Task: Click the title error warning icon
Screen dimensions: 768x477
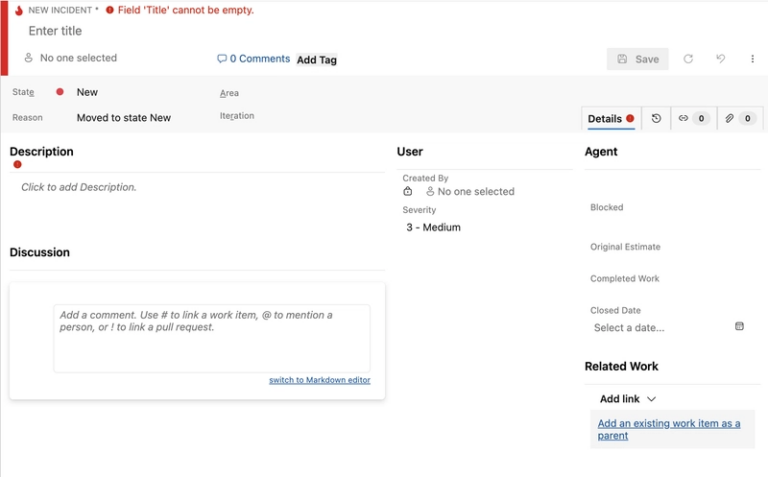Action: (x=110, y=10)
